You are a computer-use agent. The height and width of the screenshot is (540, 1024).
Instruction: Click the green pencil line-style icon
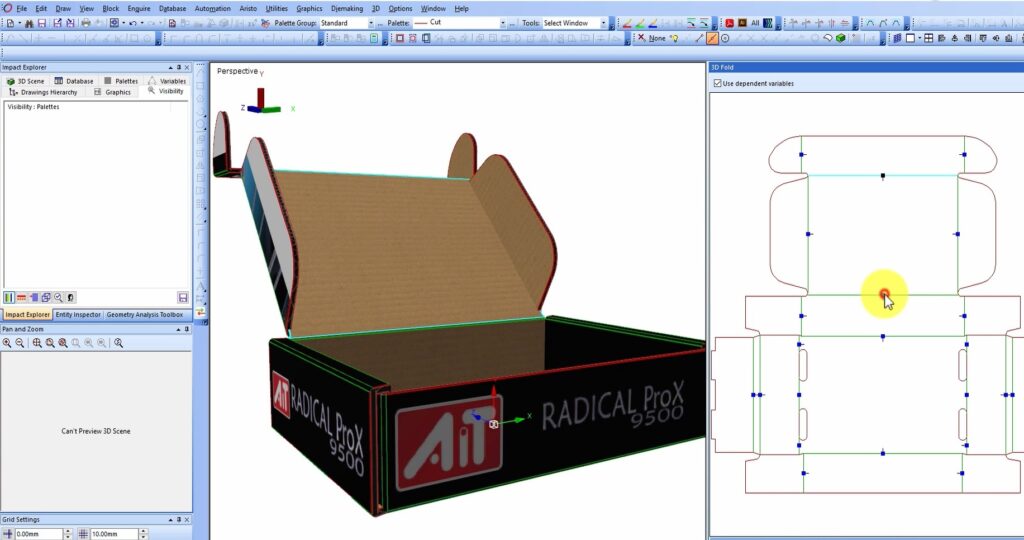tap(640, 24)
